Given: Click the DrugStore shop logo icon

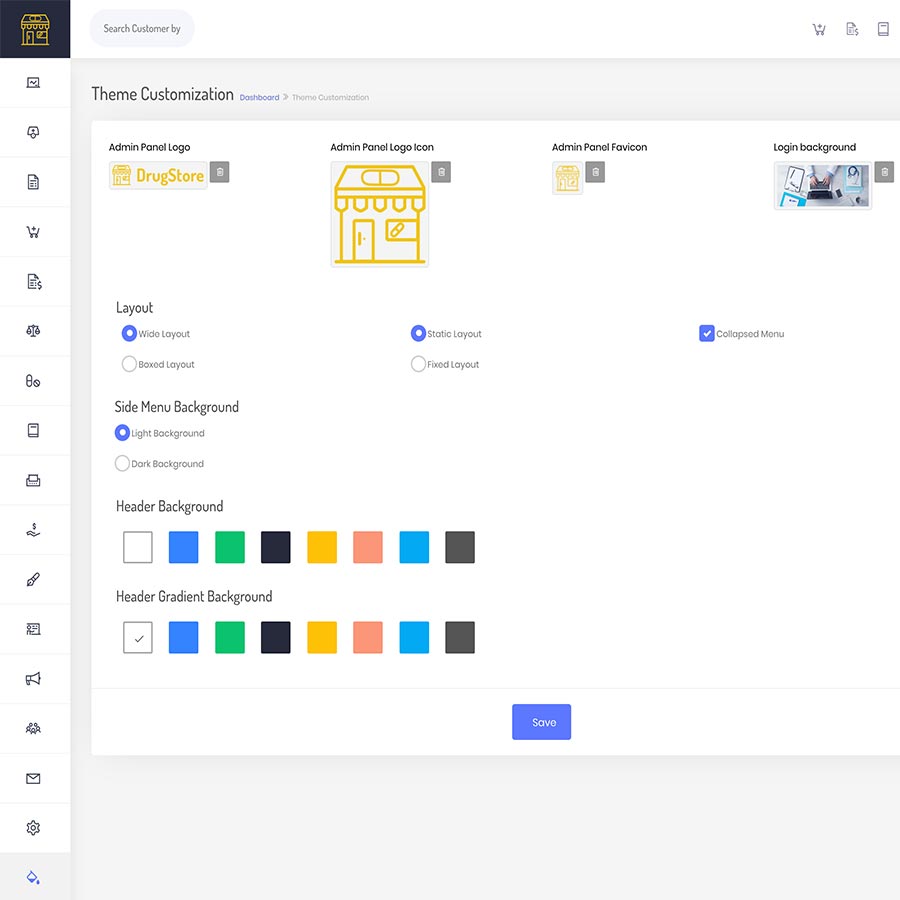Looking at the screenshot, I should coord(34,29).
